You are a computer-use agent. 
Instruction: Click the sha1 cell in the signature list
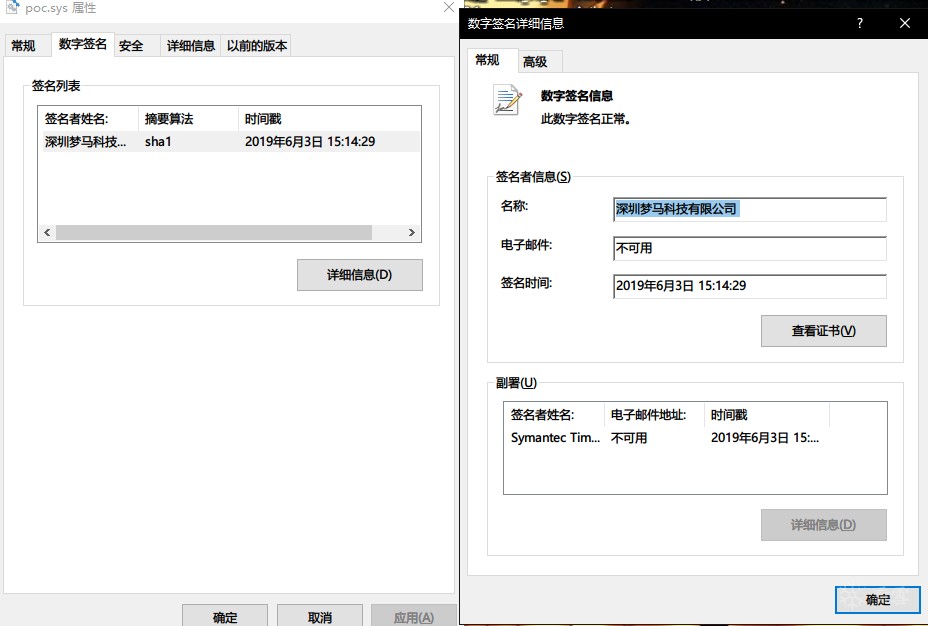click(158, 141)
